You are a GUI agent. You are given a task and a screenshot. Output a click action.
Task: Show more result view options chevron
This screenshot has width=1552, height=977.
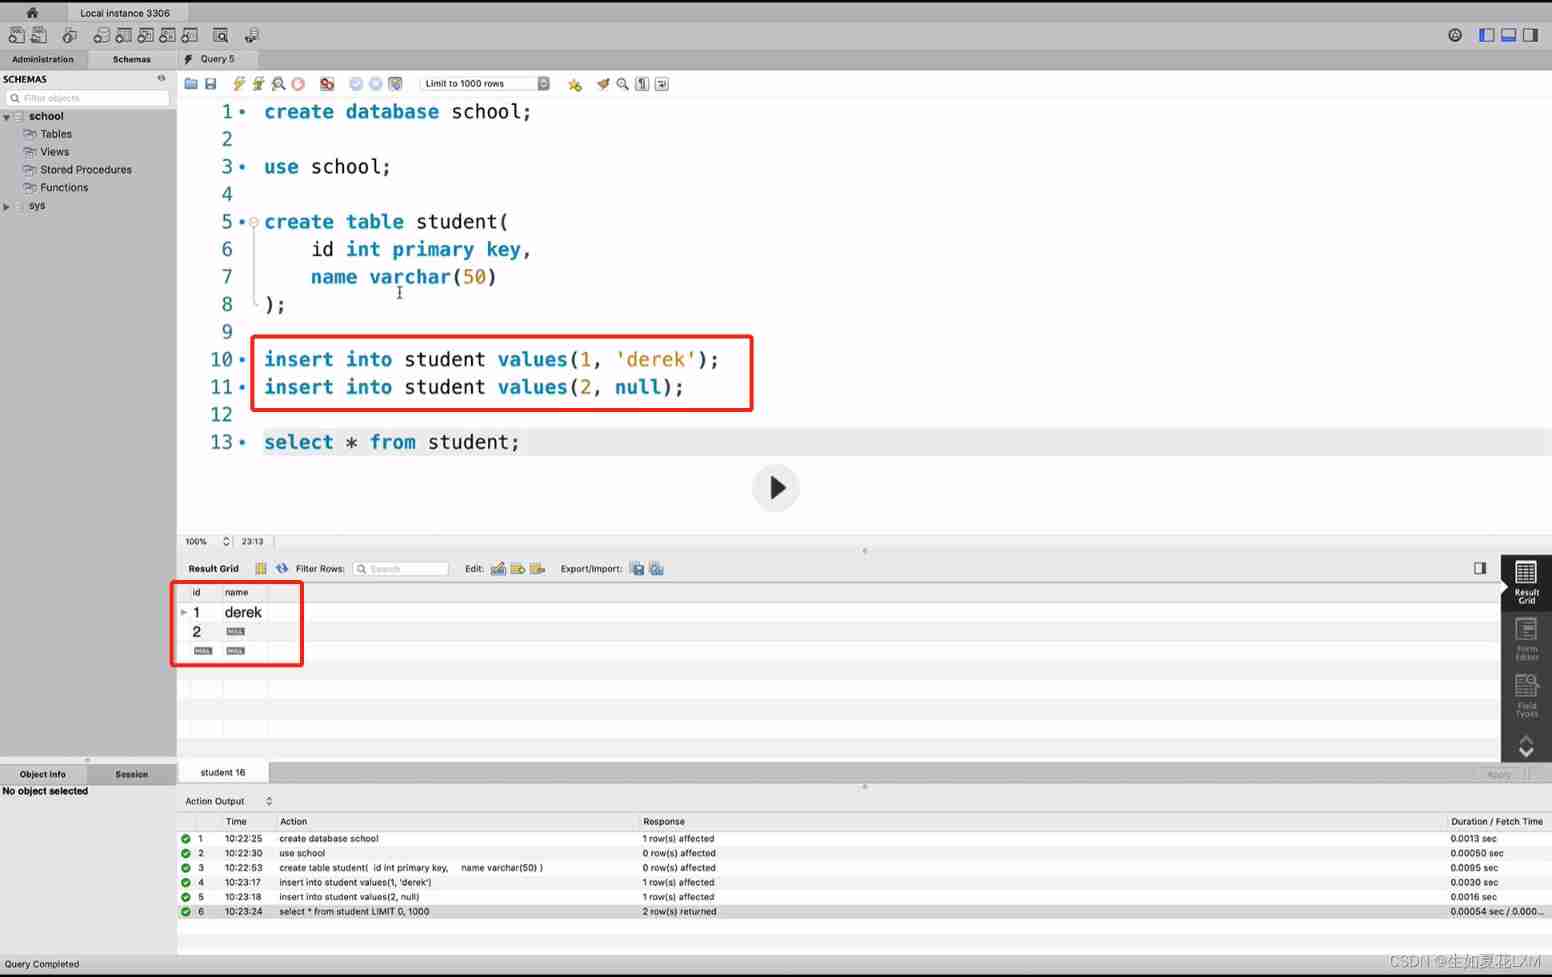[x=1526, y=746]
